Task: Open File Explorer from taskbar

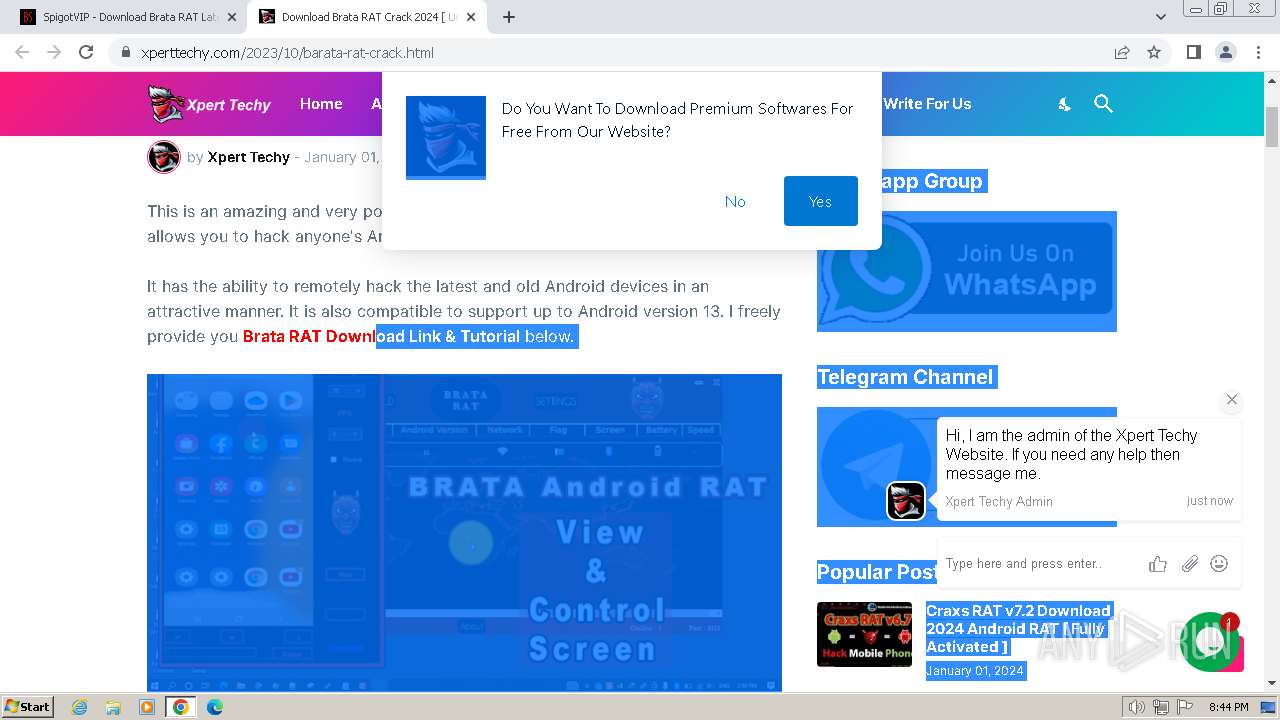Action: pos(113,707)
